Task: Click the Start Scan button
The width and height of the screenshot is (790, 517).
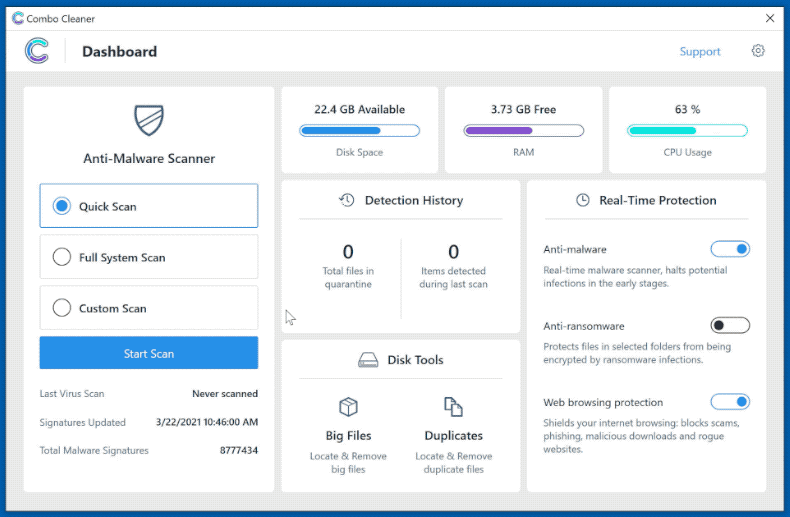Action: (149, 353)
